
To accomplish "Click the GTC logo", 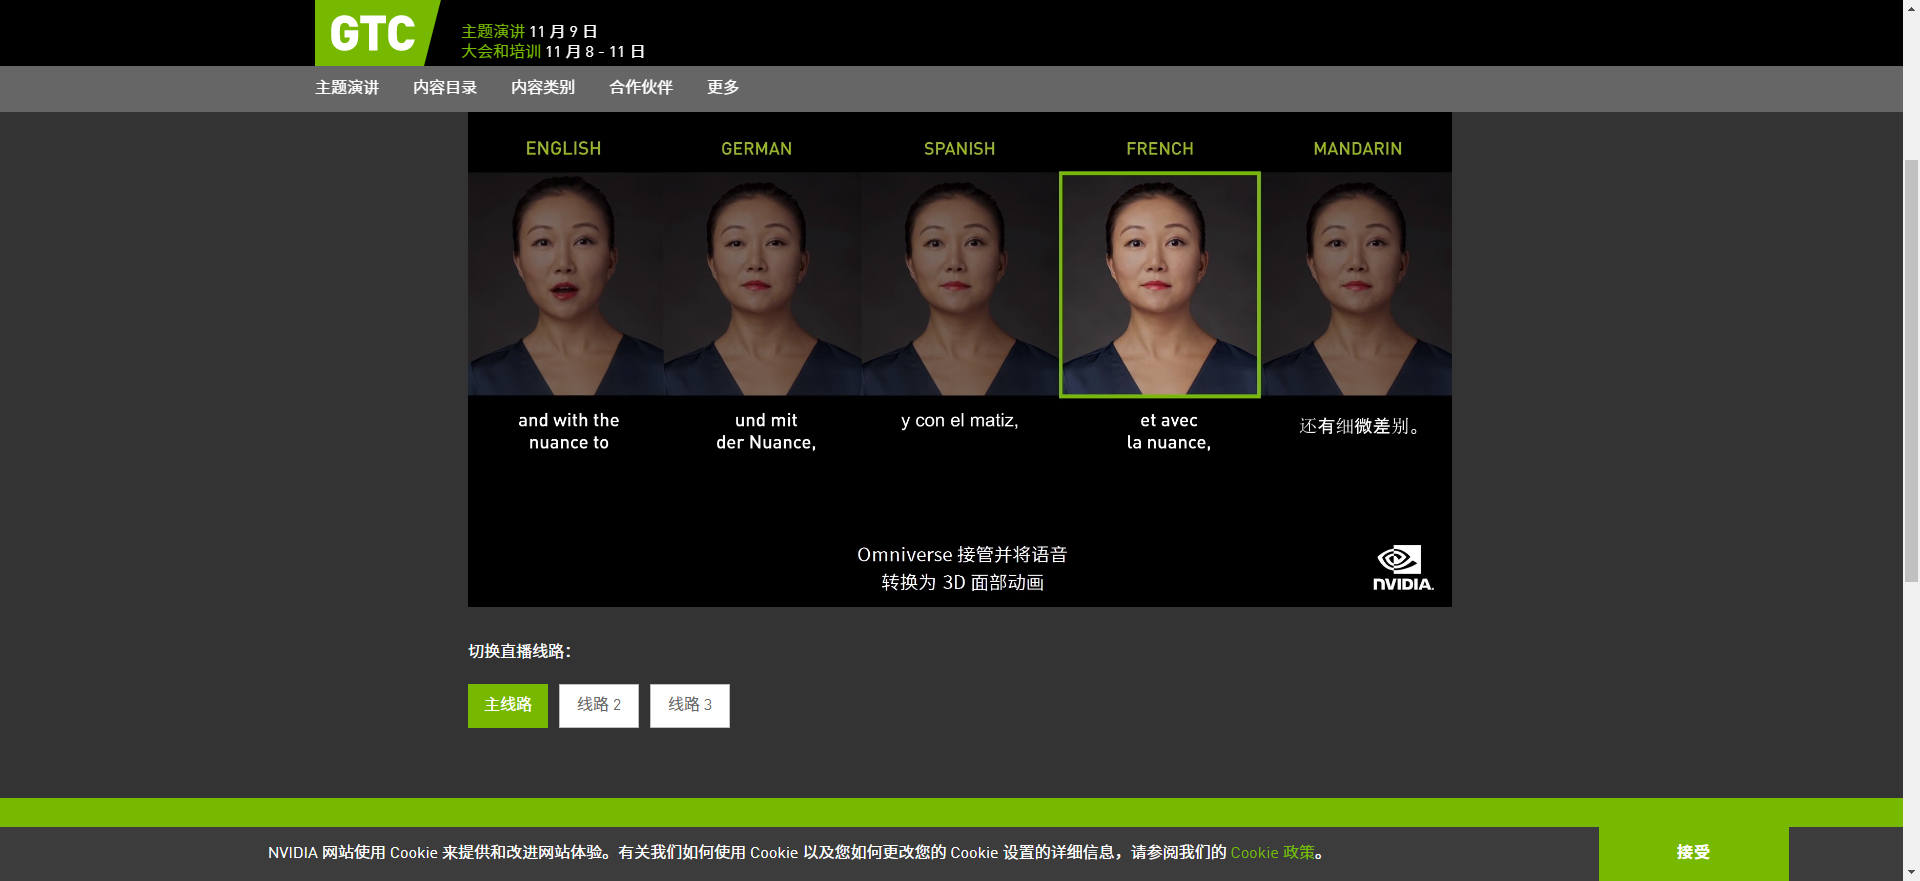I will (372, 33).
